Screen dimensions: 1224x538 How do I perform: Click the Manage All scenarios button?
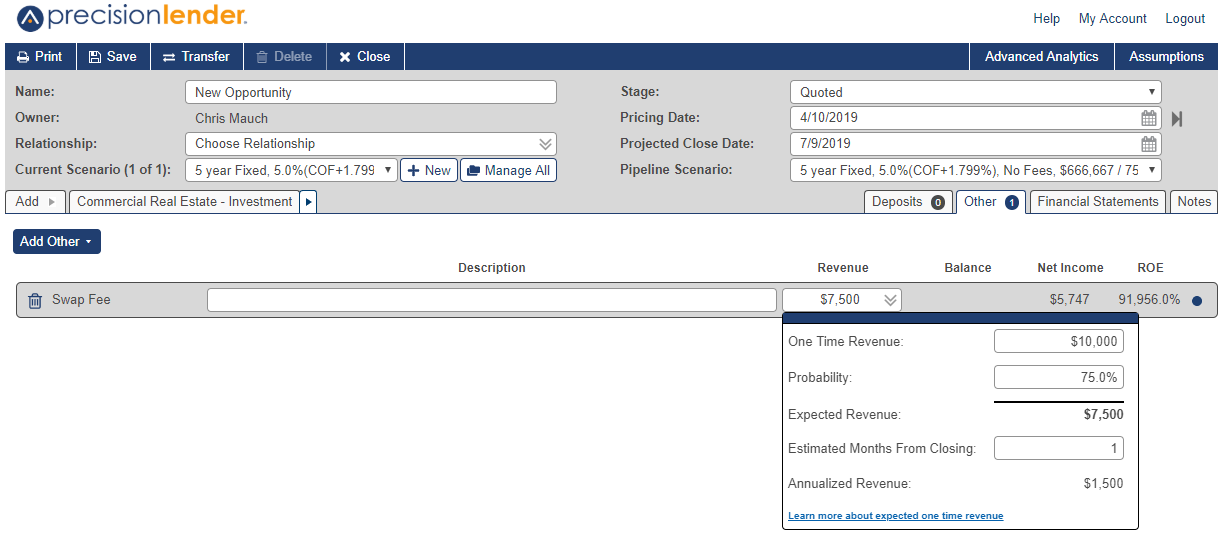508,170
